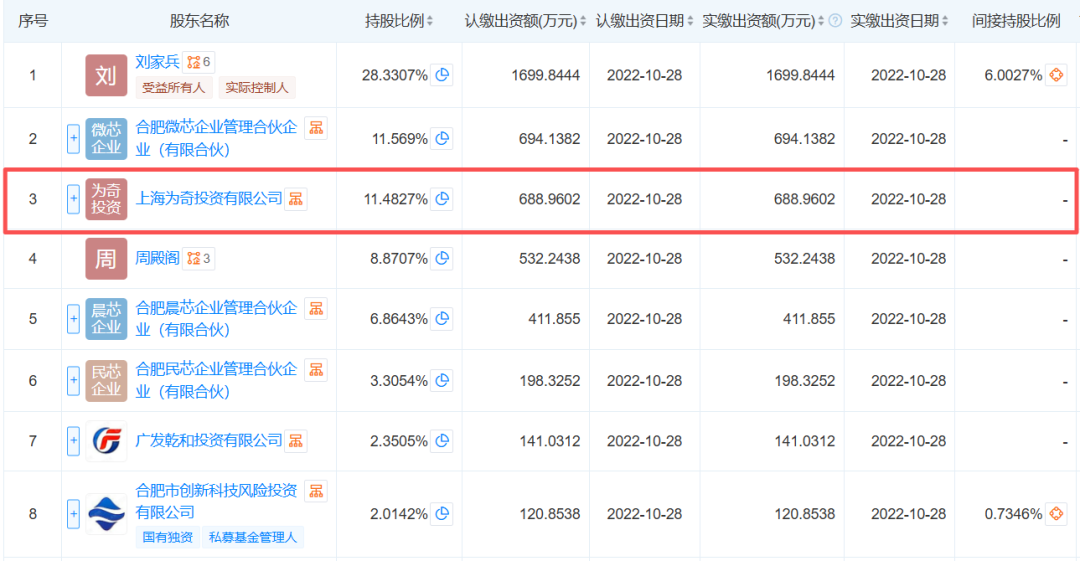Open equity structure icon beside 广发乾和投资有限公司
Viewport: 1080px width, 561px height.
[x=296, y=441]
